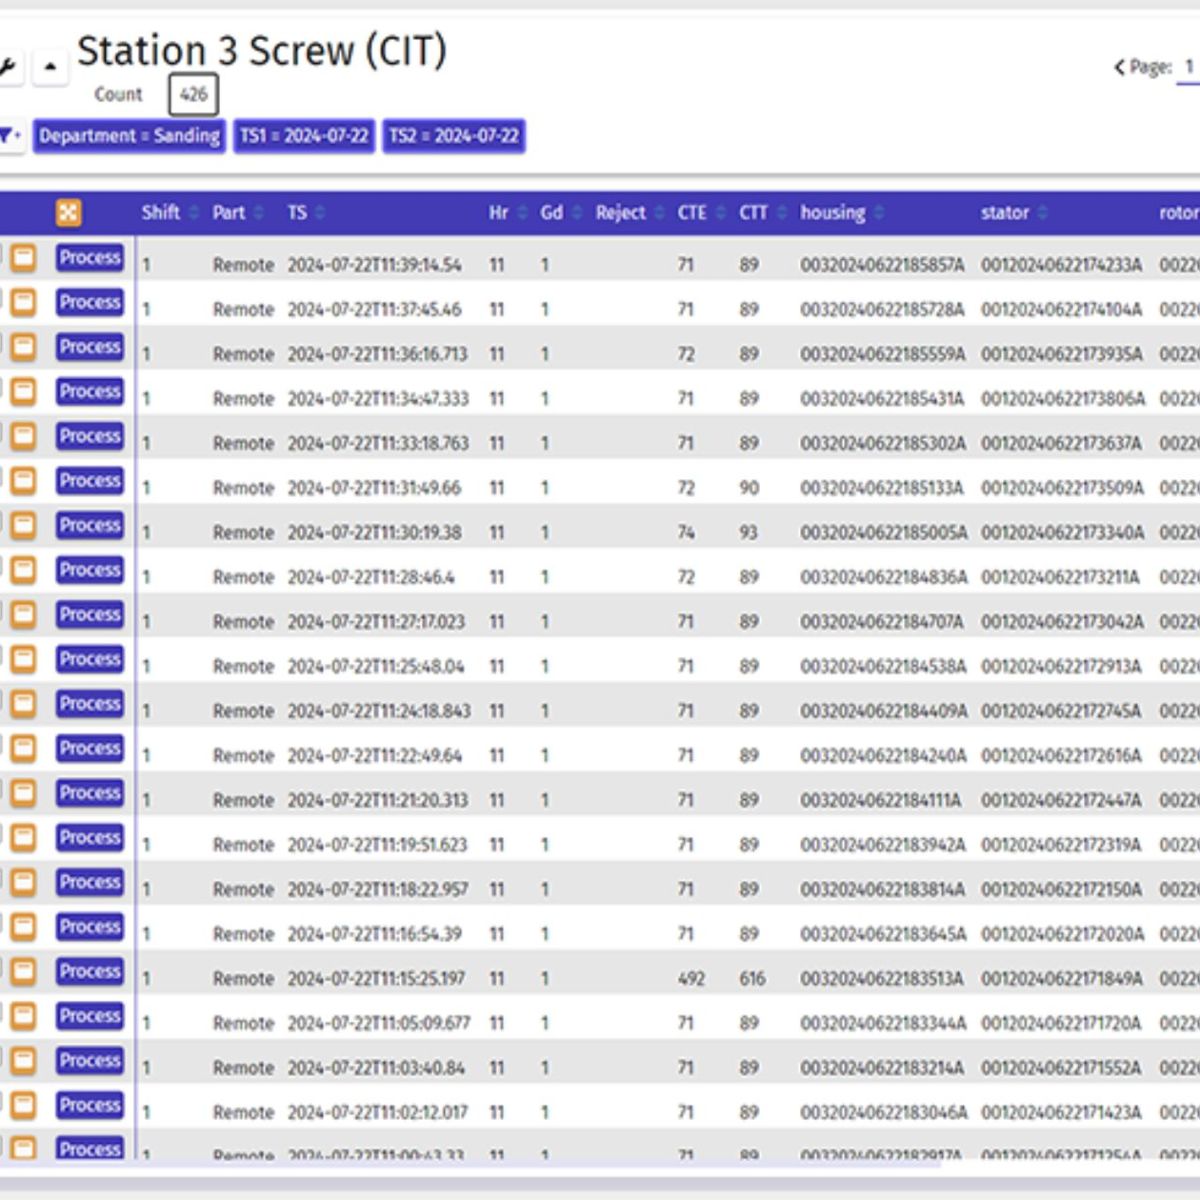Click the wrench settings icon
This screenshot has height=1200, width=1200.
6,68
